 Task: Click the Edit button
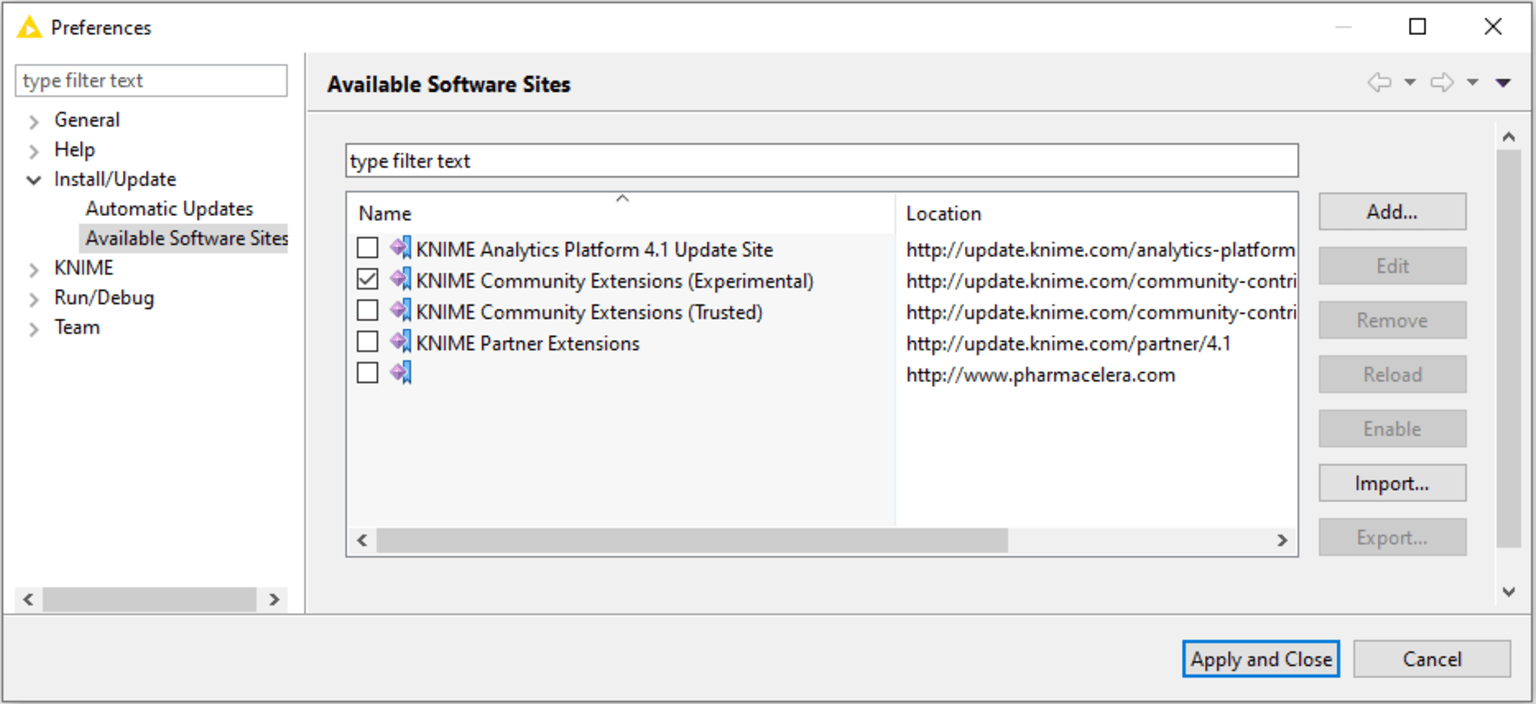[1392, 266]
